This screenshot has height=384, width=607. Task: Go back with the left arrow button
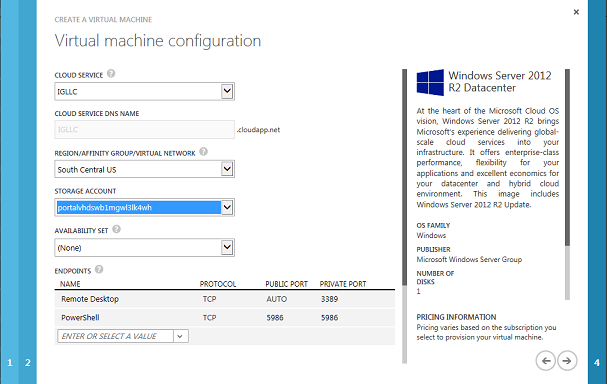click(x=546, y=361)
